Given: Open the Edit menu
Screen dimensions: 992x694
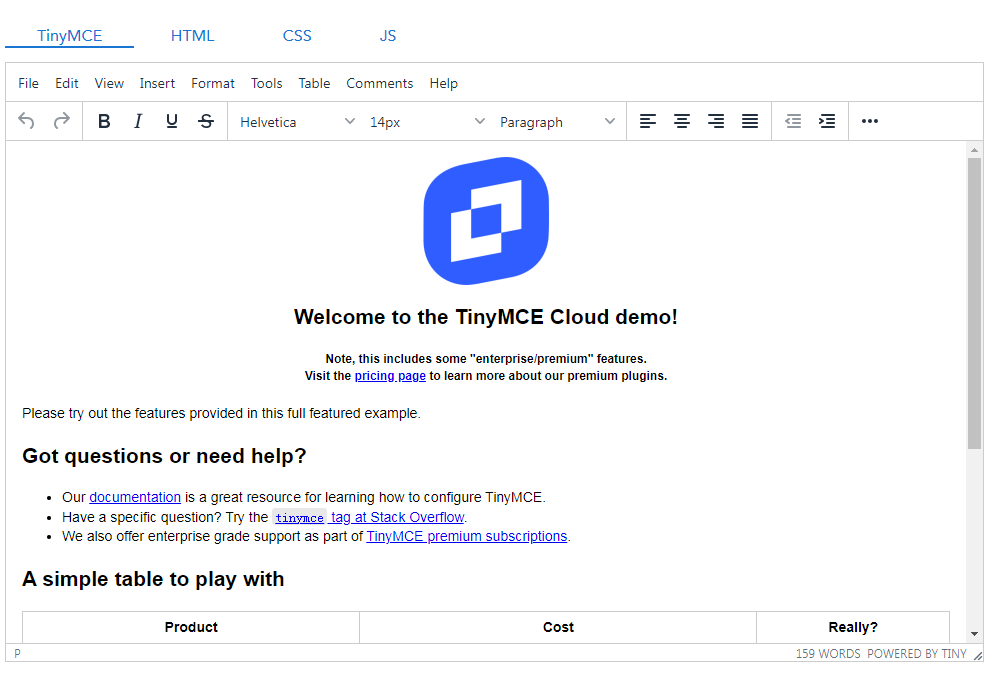Looking at the screenshot, I should click(x=66, y=84).
